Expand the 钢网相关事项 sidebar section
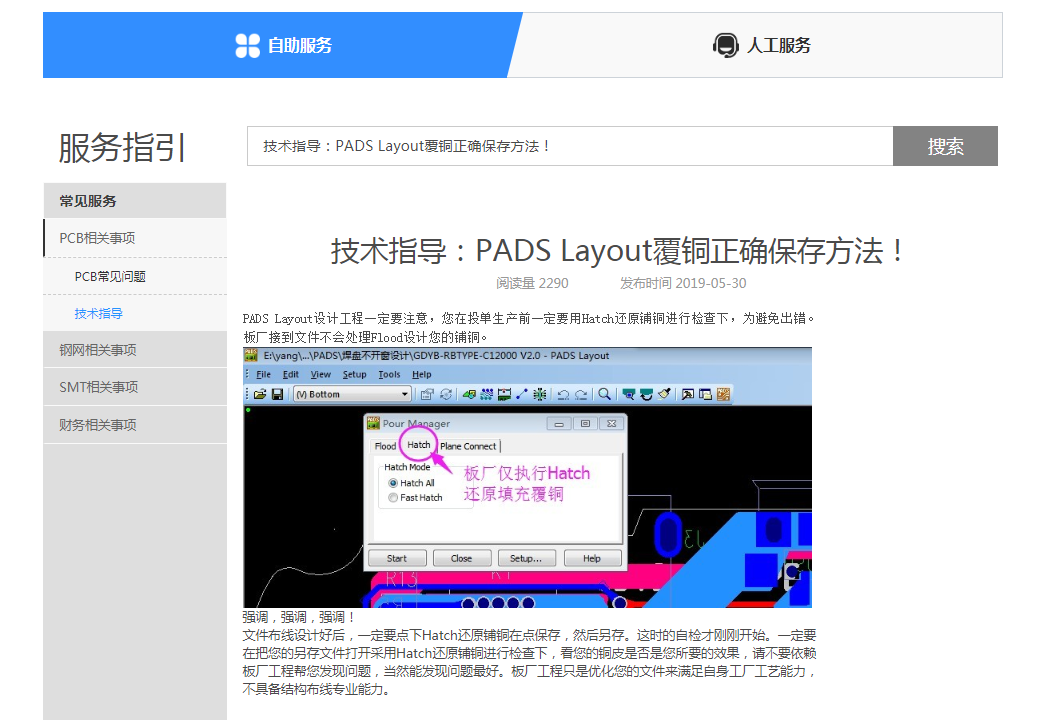This screenshot has height=720, width=1038. coord(98,350)
